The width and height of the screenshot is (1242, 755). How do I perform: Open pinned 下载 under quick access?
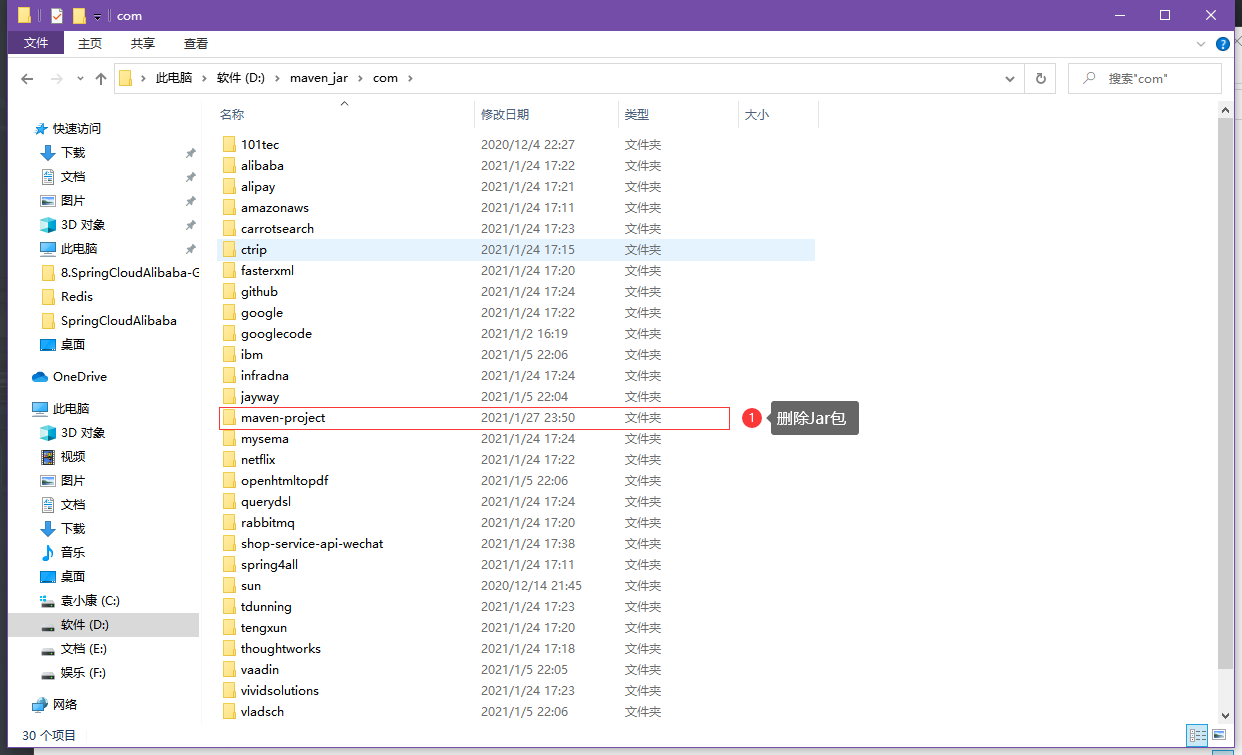73,152
